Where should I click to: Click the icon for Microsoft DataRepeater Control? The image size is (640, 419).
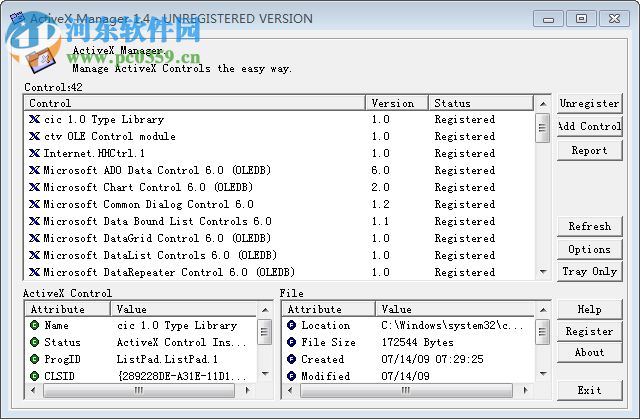(x=35, y=272)
